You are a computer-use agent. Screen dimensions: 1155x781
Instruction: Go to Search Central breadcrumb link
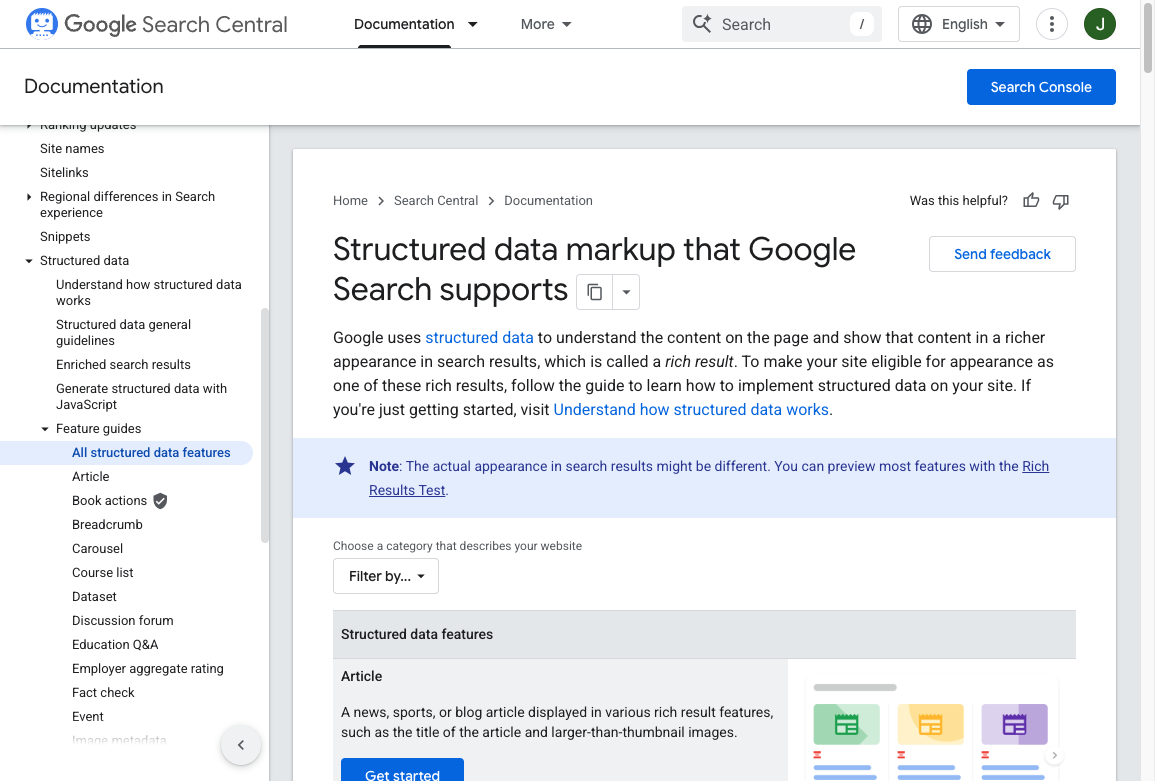coord(435,200)
